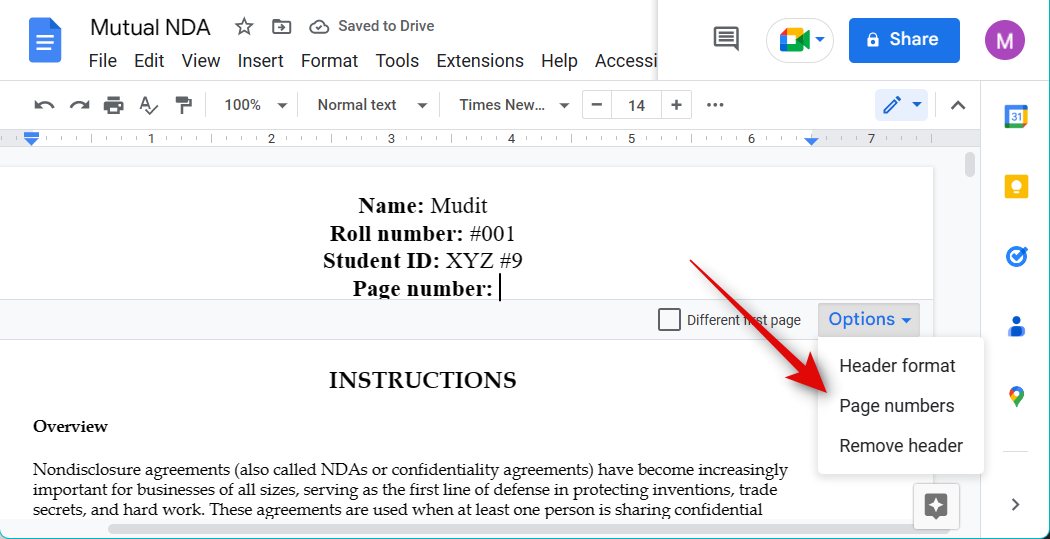Click the Redo arrow icon
This screenshot has height=539, width=1050.
point(79,105)
